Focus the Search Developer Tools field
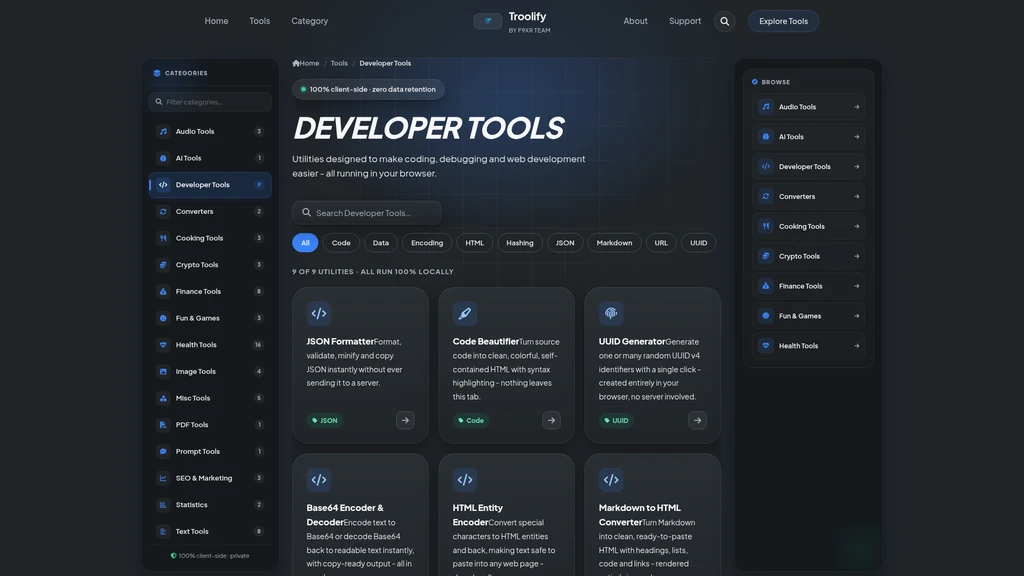The height and width of the screenshot is (576, 1024). pyautogui.click(x=367, y=213)
